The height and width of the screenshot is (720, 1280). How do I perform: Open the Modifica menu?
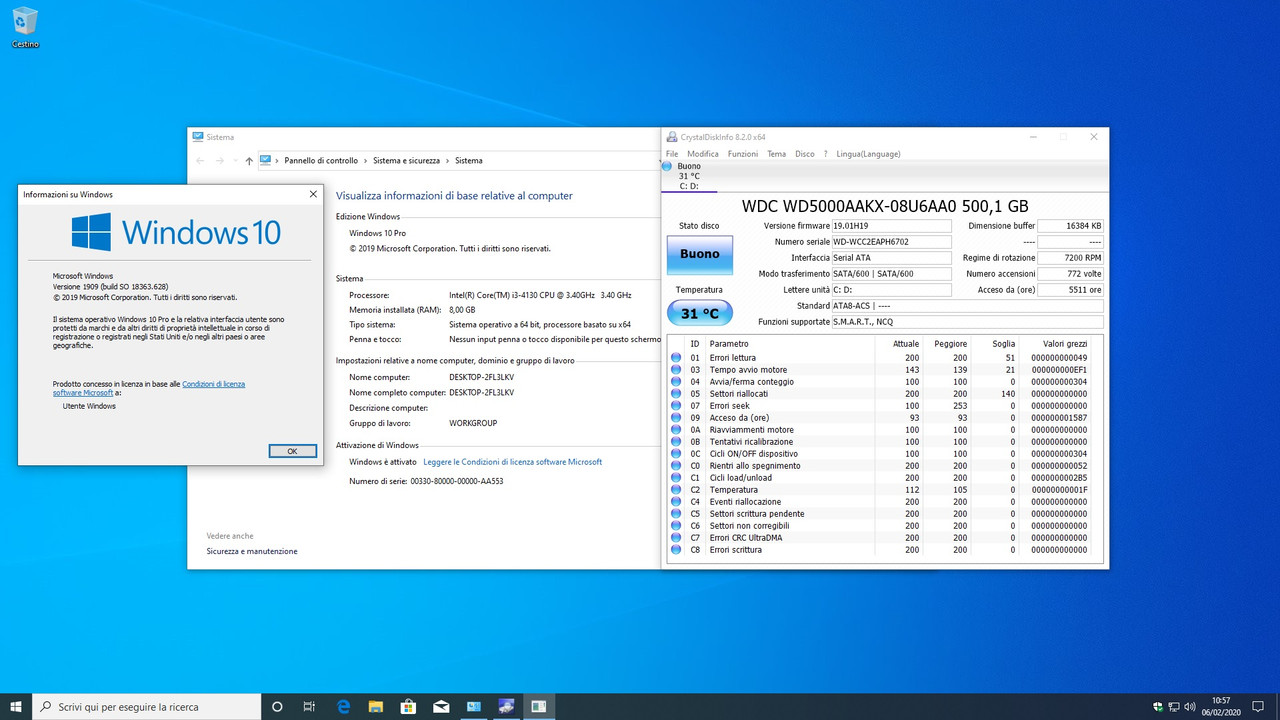703,154
